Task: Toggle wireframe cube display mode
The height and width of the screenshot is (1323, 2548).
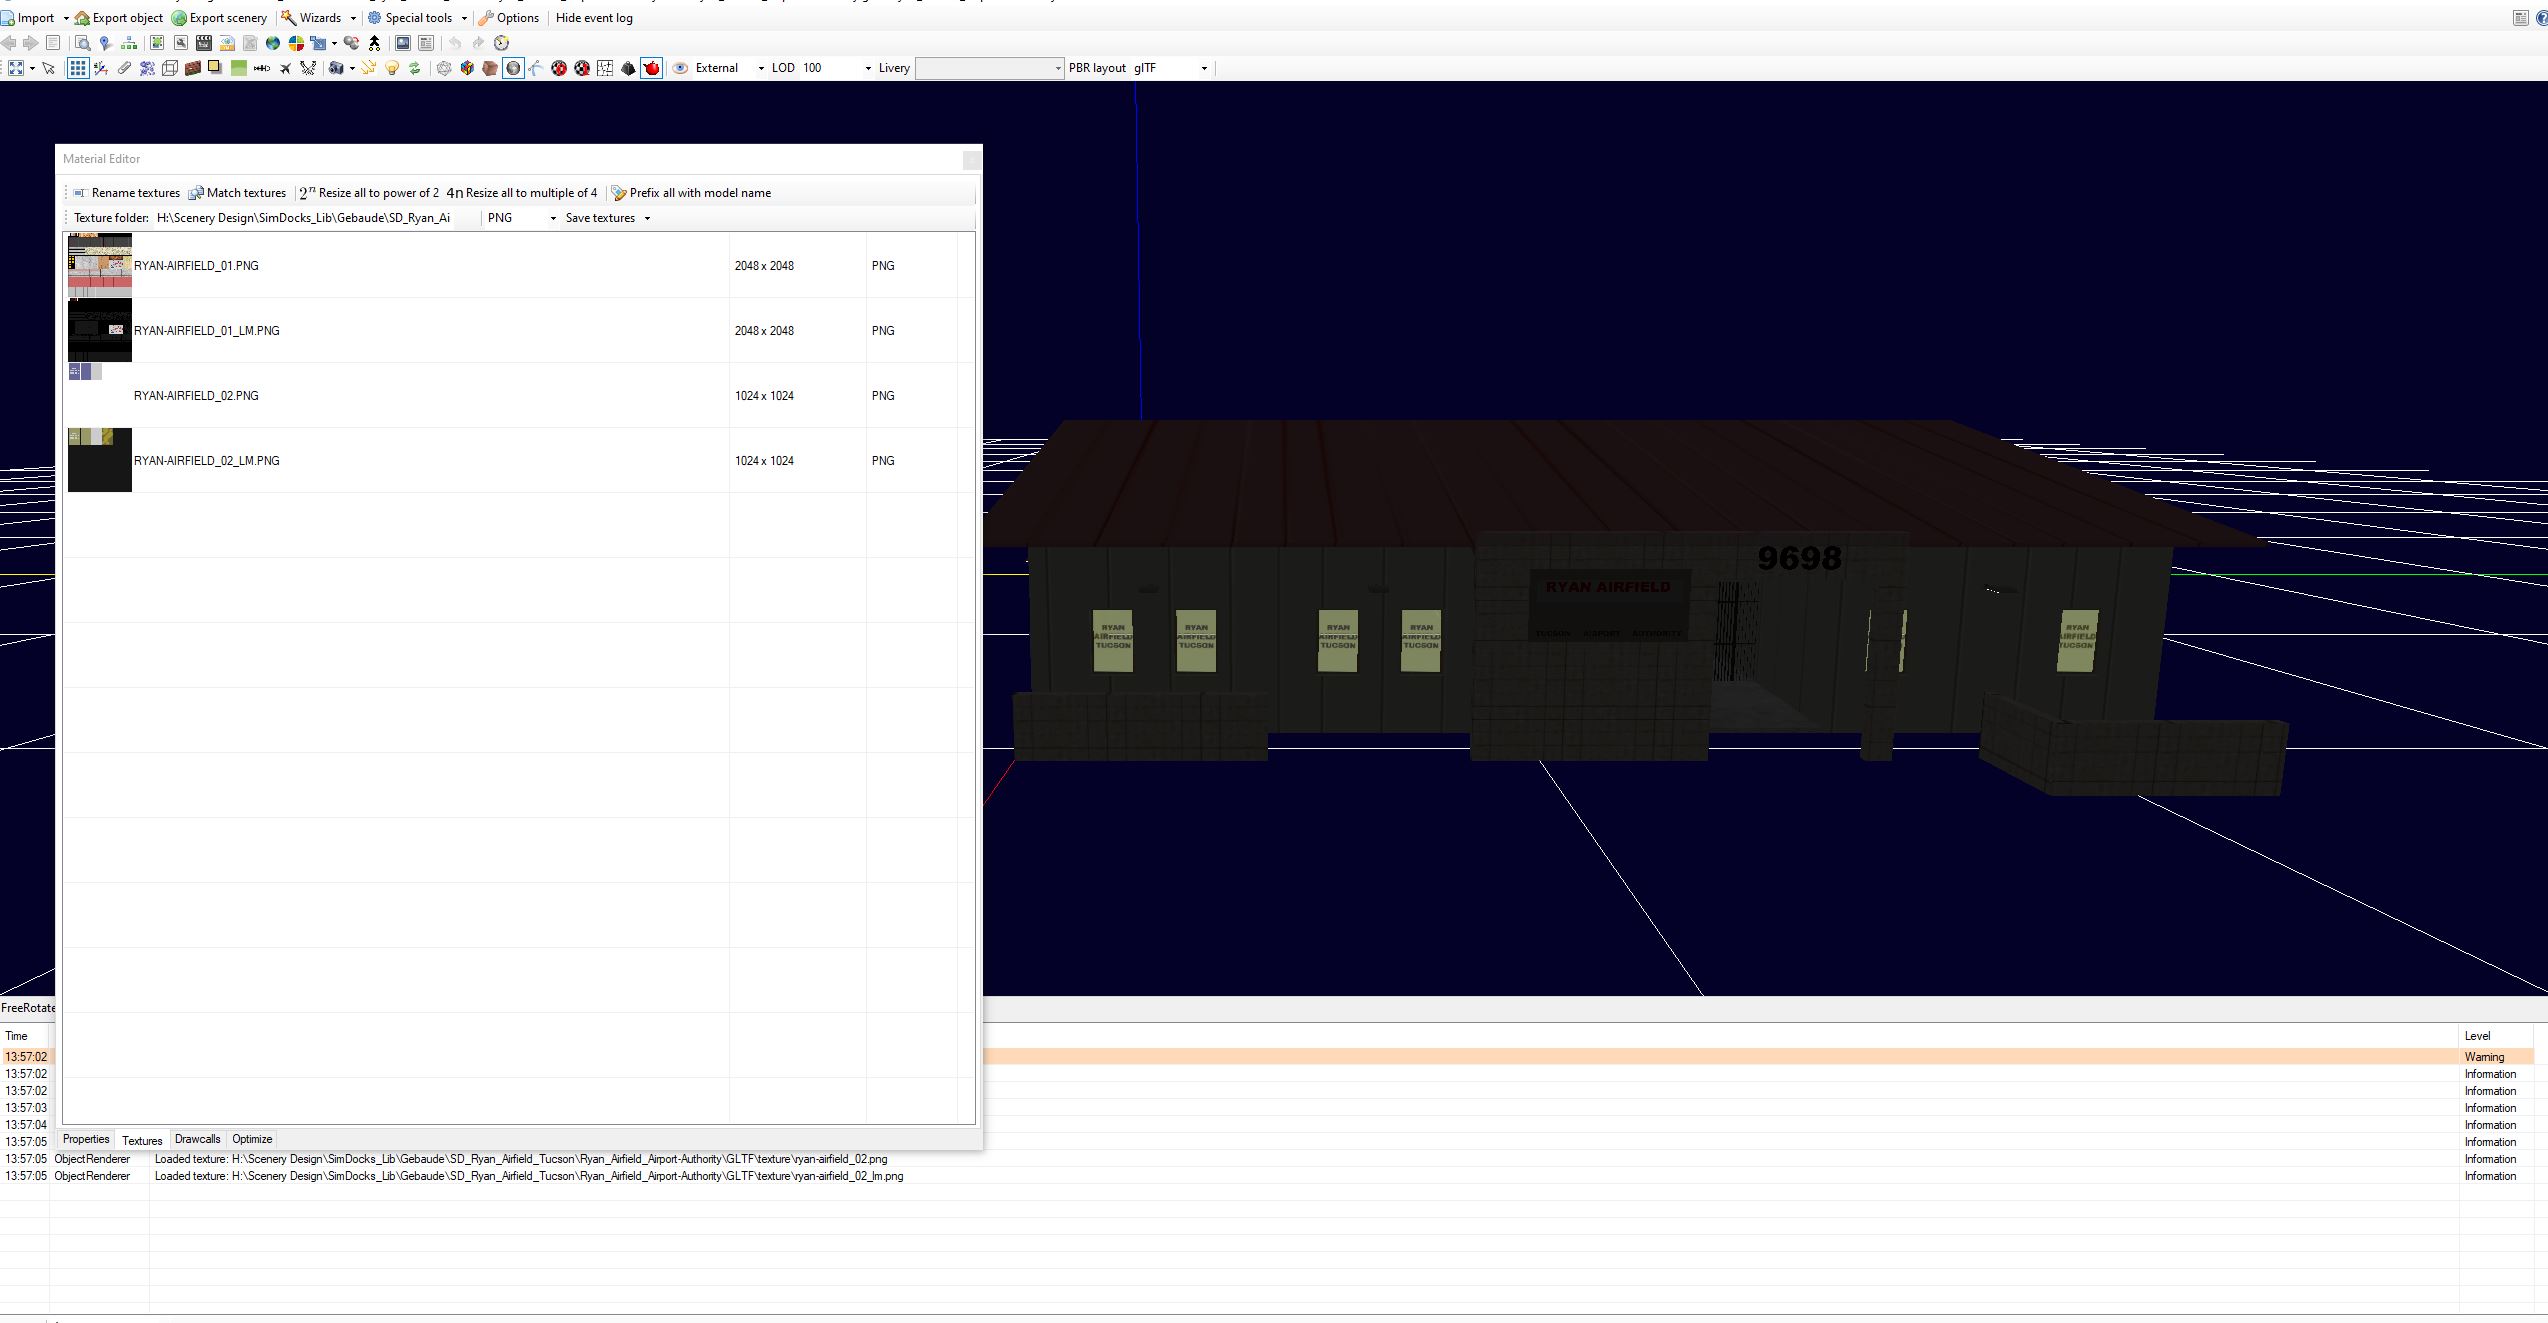Action: (x=170, y=68)
